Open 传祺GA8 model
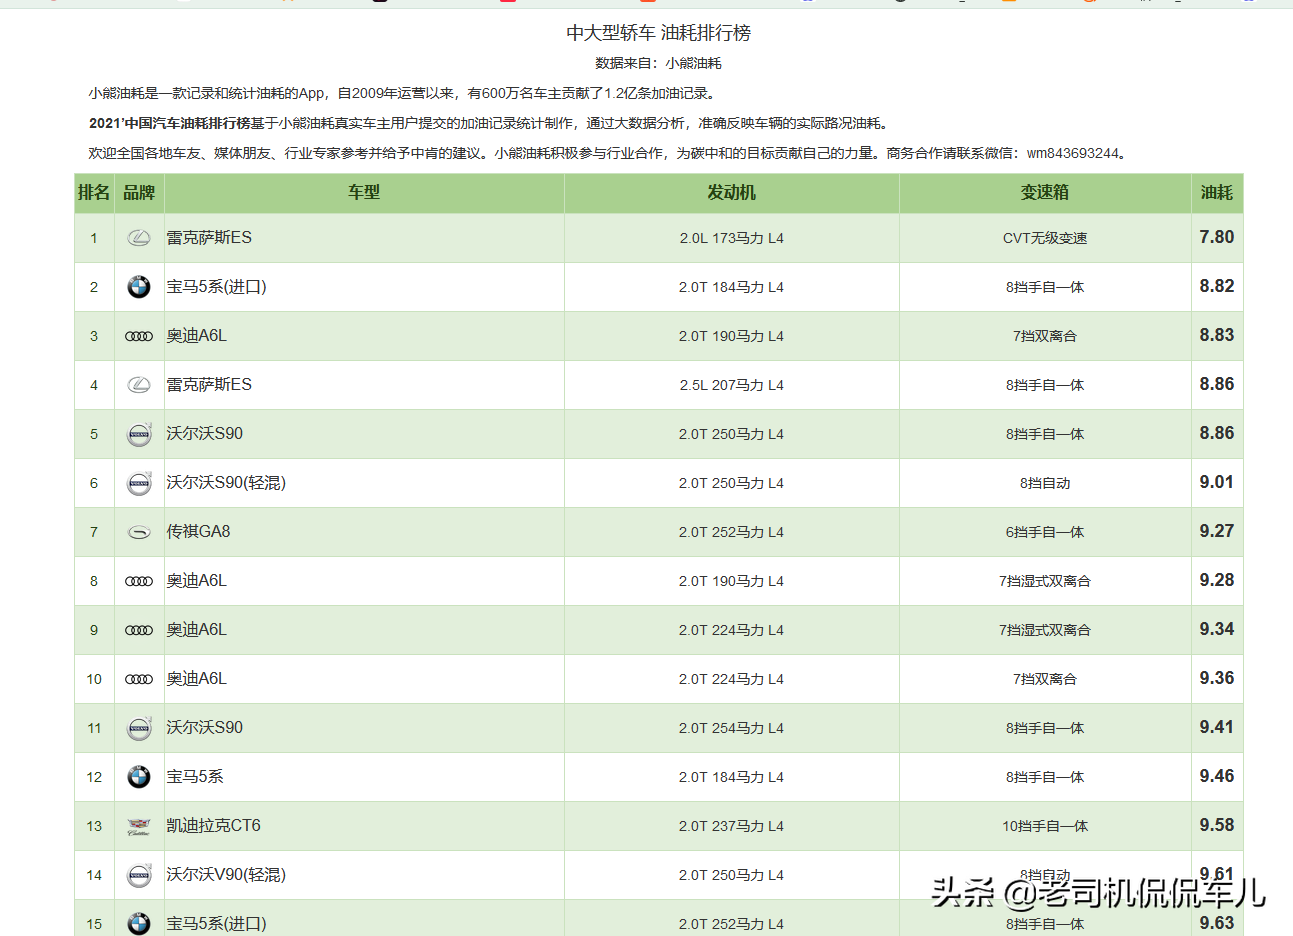The image size is (1293, 936). point(198,532)
